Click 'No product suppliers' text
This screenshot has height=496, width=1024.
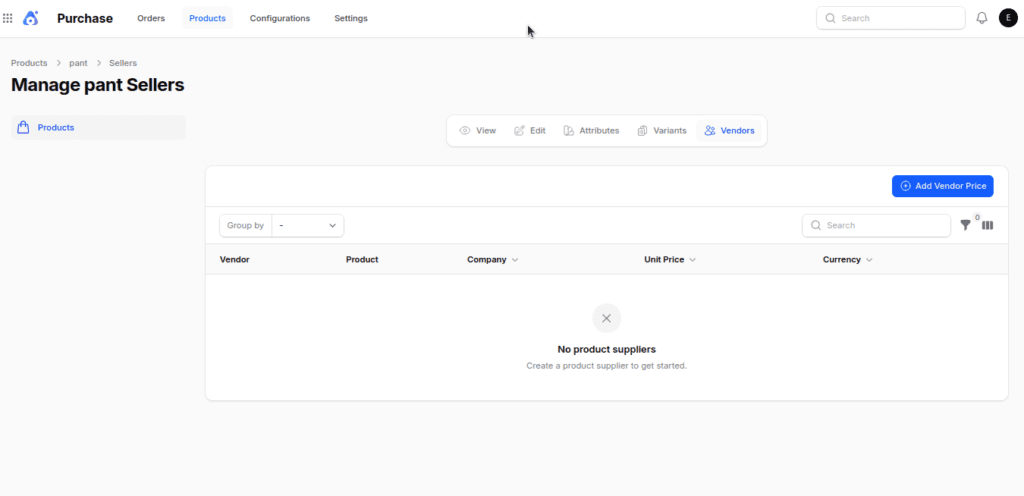click(607, 349)
